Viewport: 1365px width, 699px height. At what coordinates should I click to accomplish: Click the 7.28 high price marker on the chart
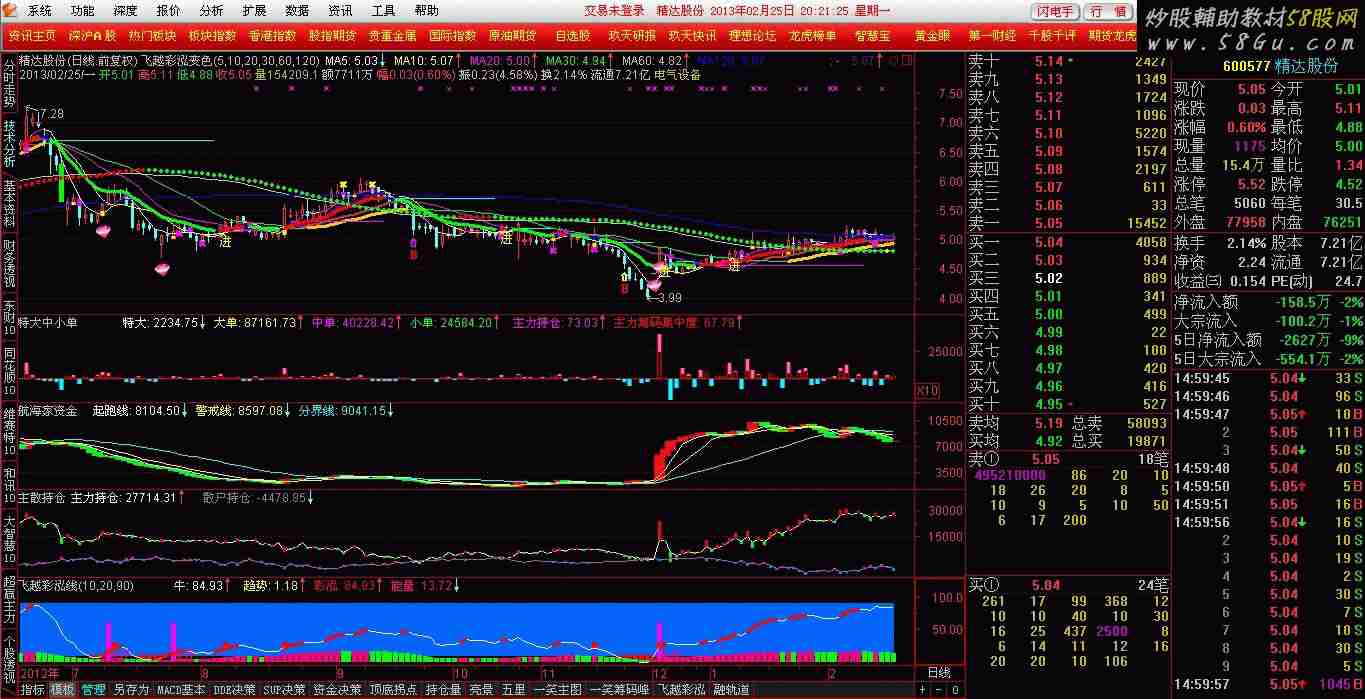pyautogui.click(x=50, y=114)
